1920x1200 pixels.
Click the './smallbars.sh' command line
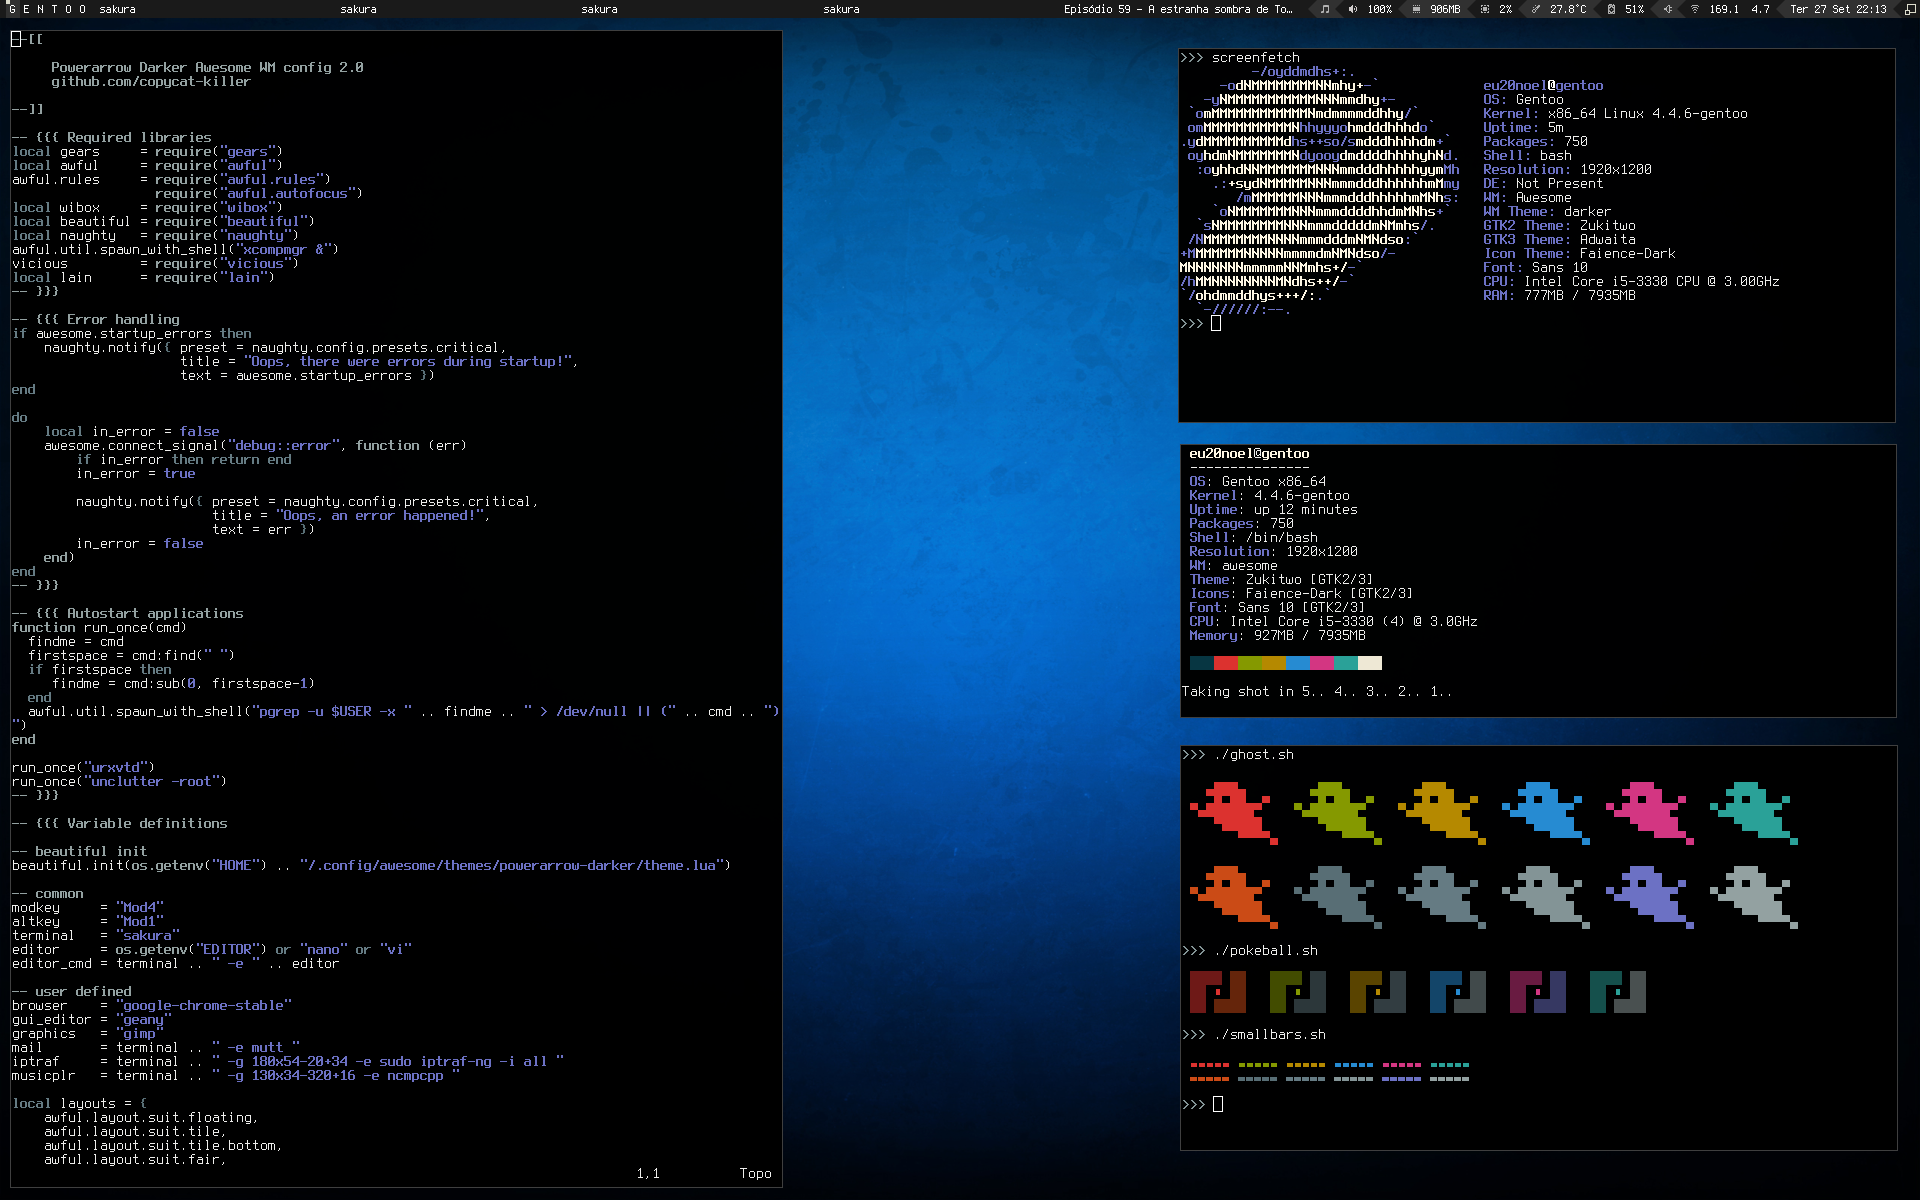(x=1269, y=1035)
